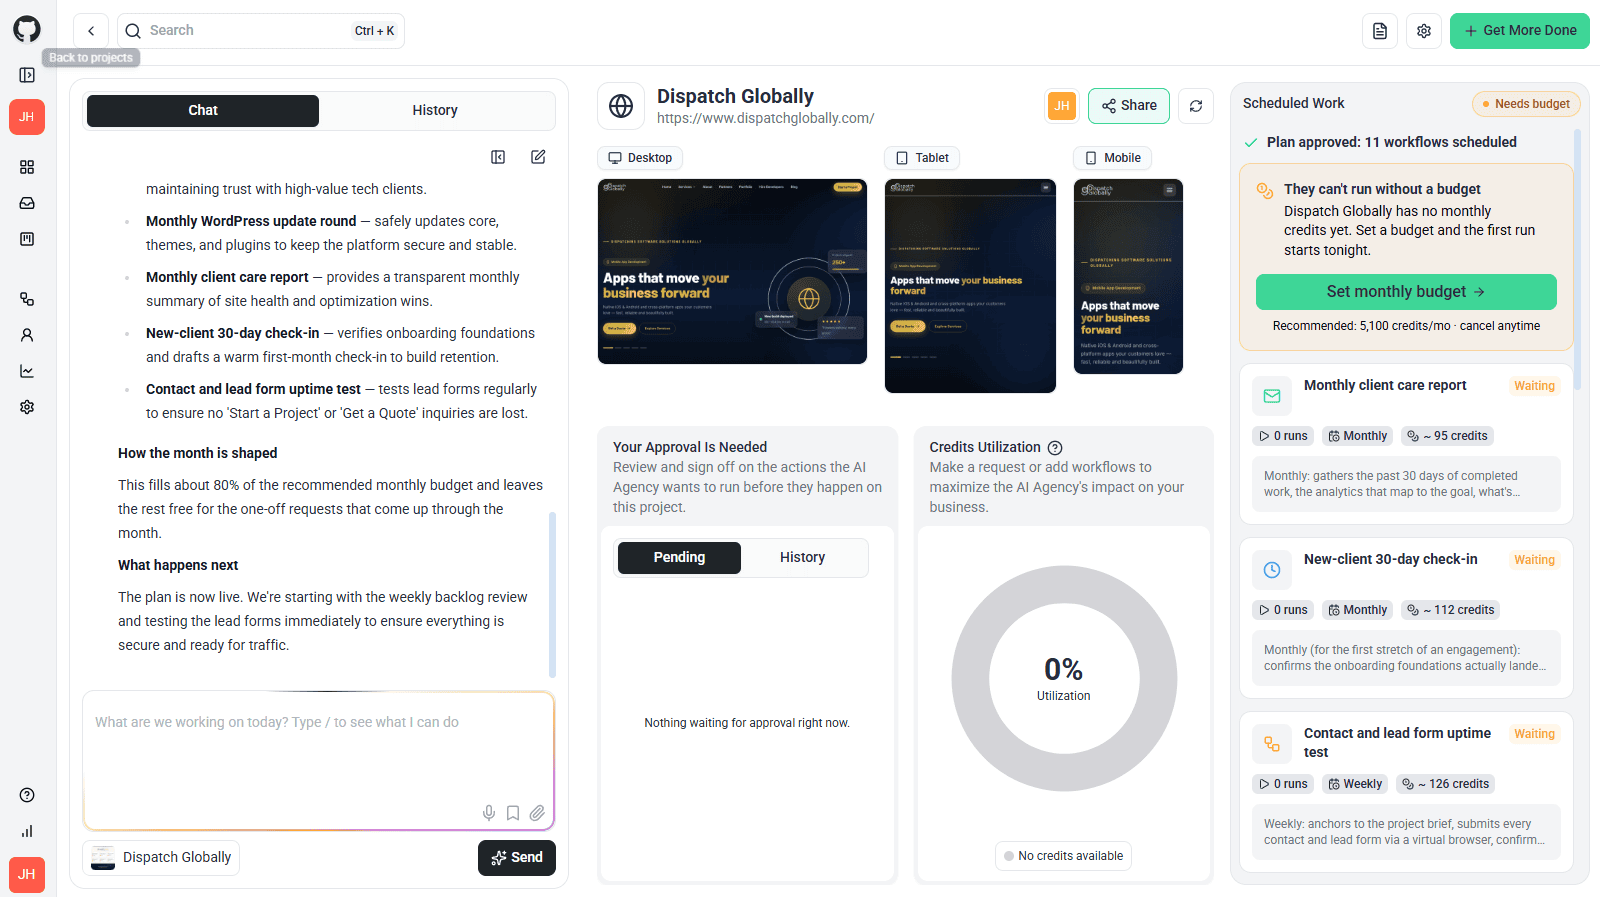Click the ~ 95 credits tag
Screen dimensions: 1600x897
[x=1447, y=436]
